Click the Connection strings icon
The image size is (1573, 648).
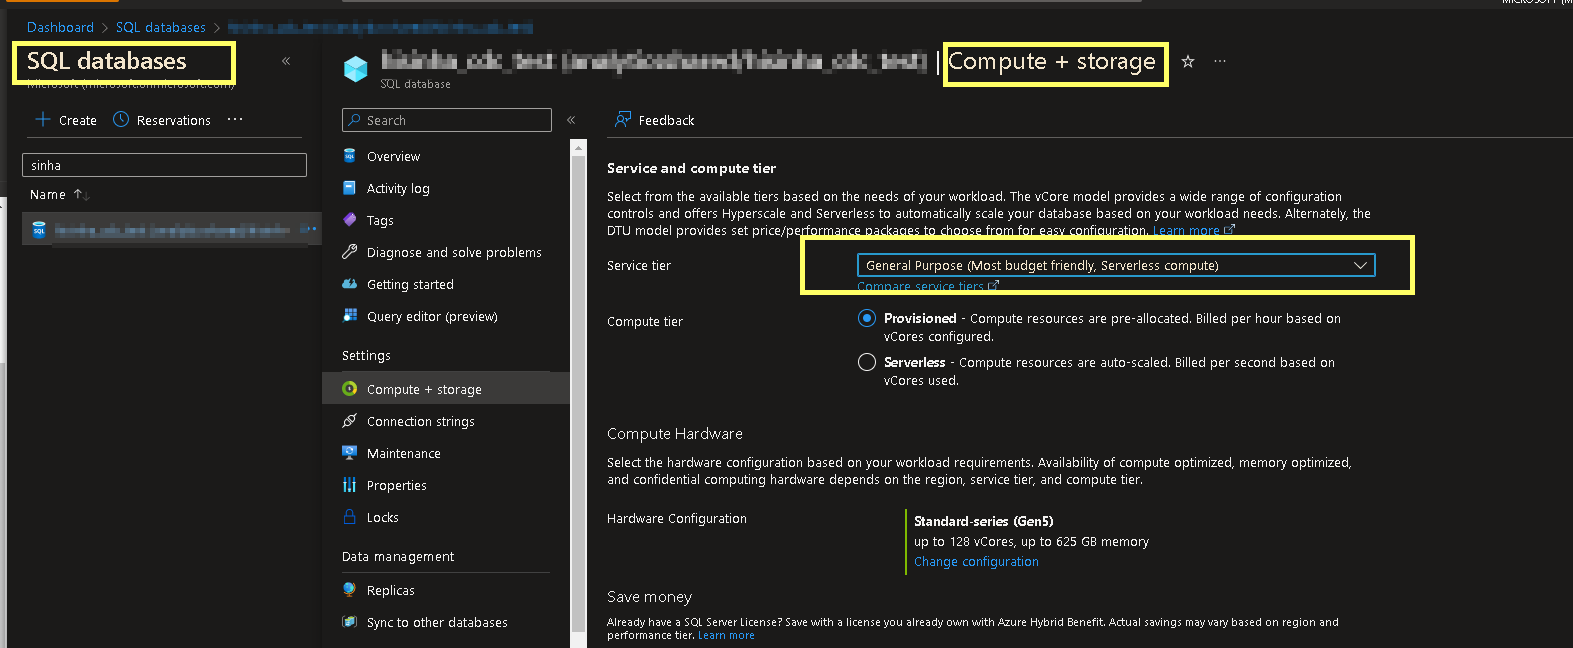coord(349,421)
